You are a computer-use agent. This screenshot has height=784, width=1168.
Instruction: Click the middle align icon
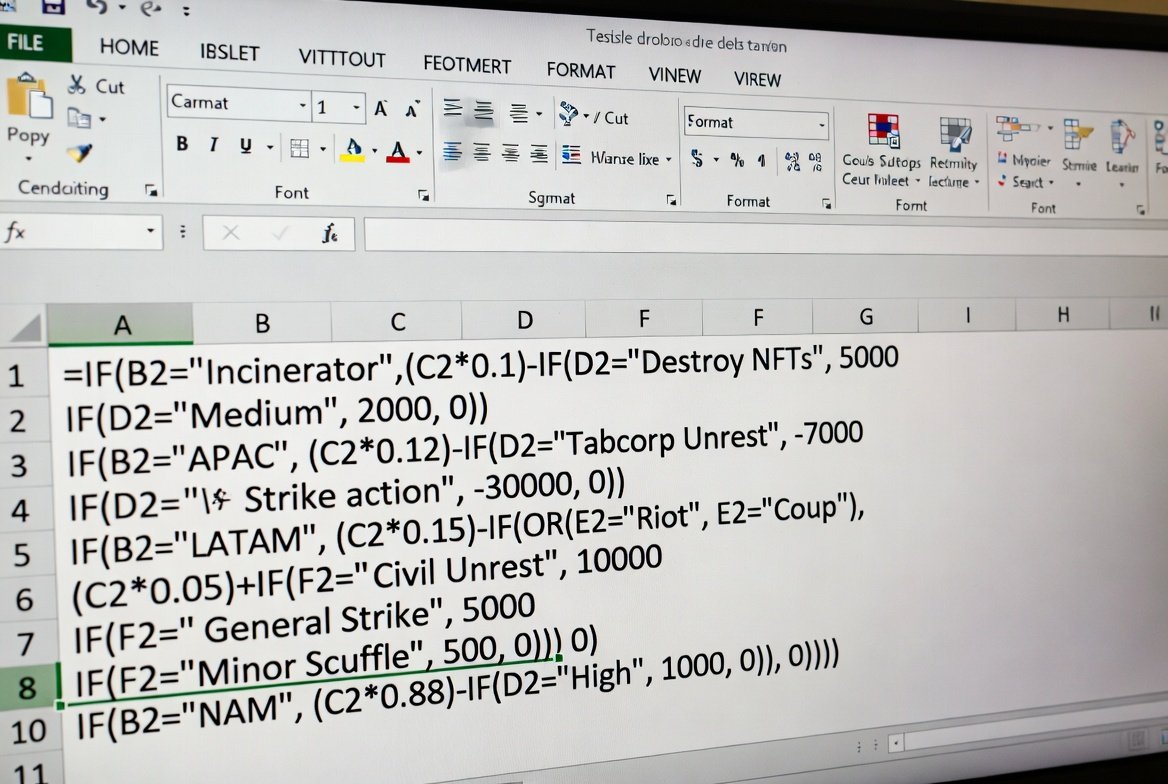pyautogui.click(x=484, y=111)
